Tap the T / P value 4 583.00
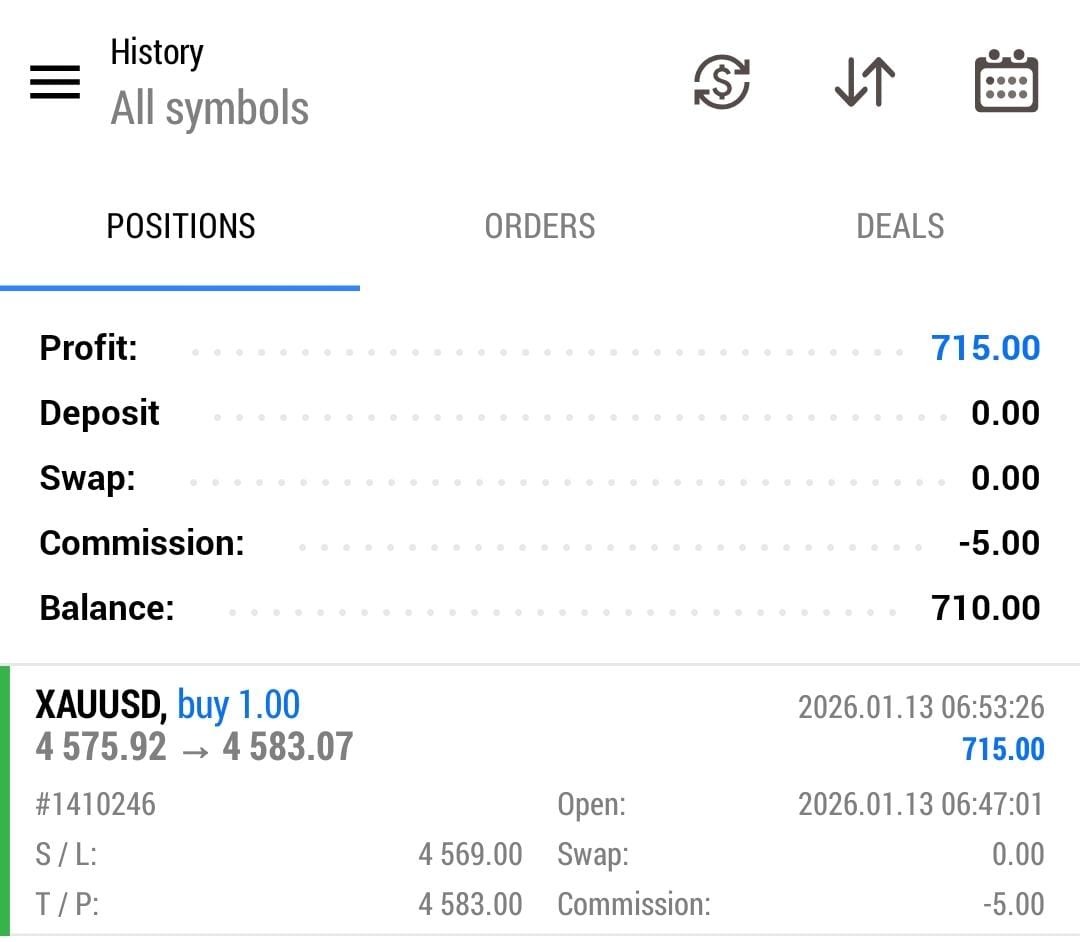Image resolution: width=1080 pixels, height=942 pixels. tap(470, 904)
